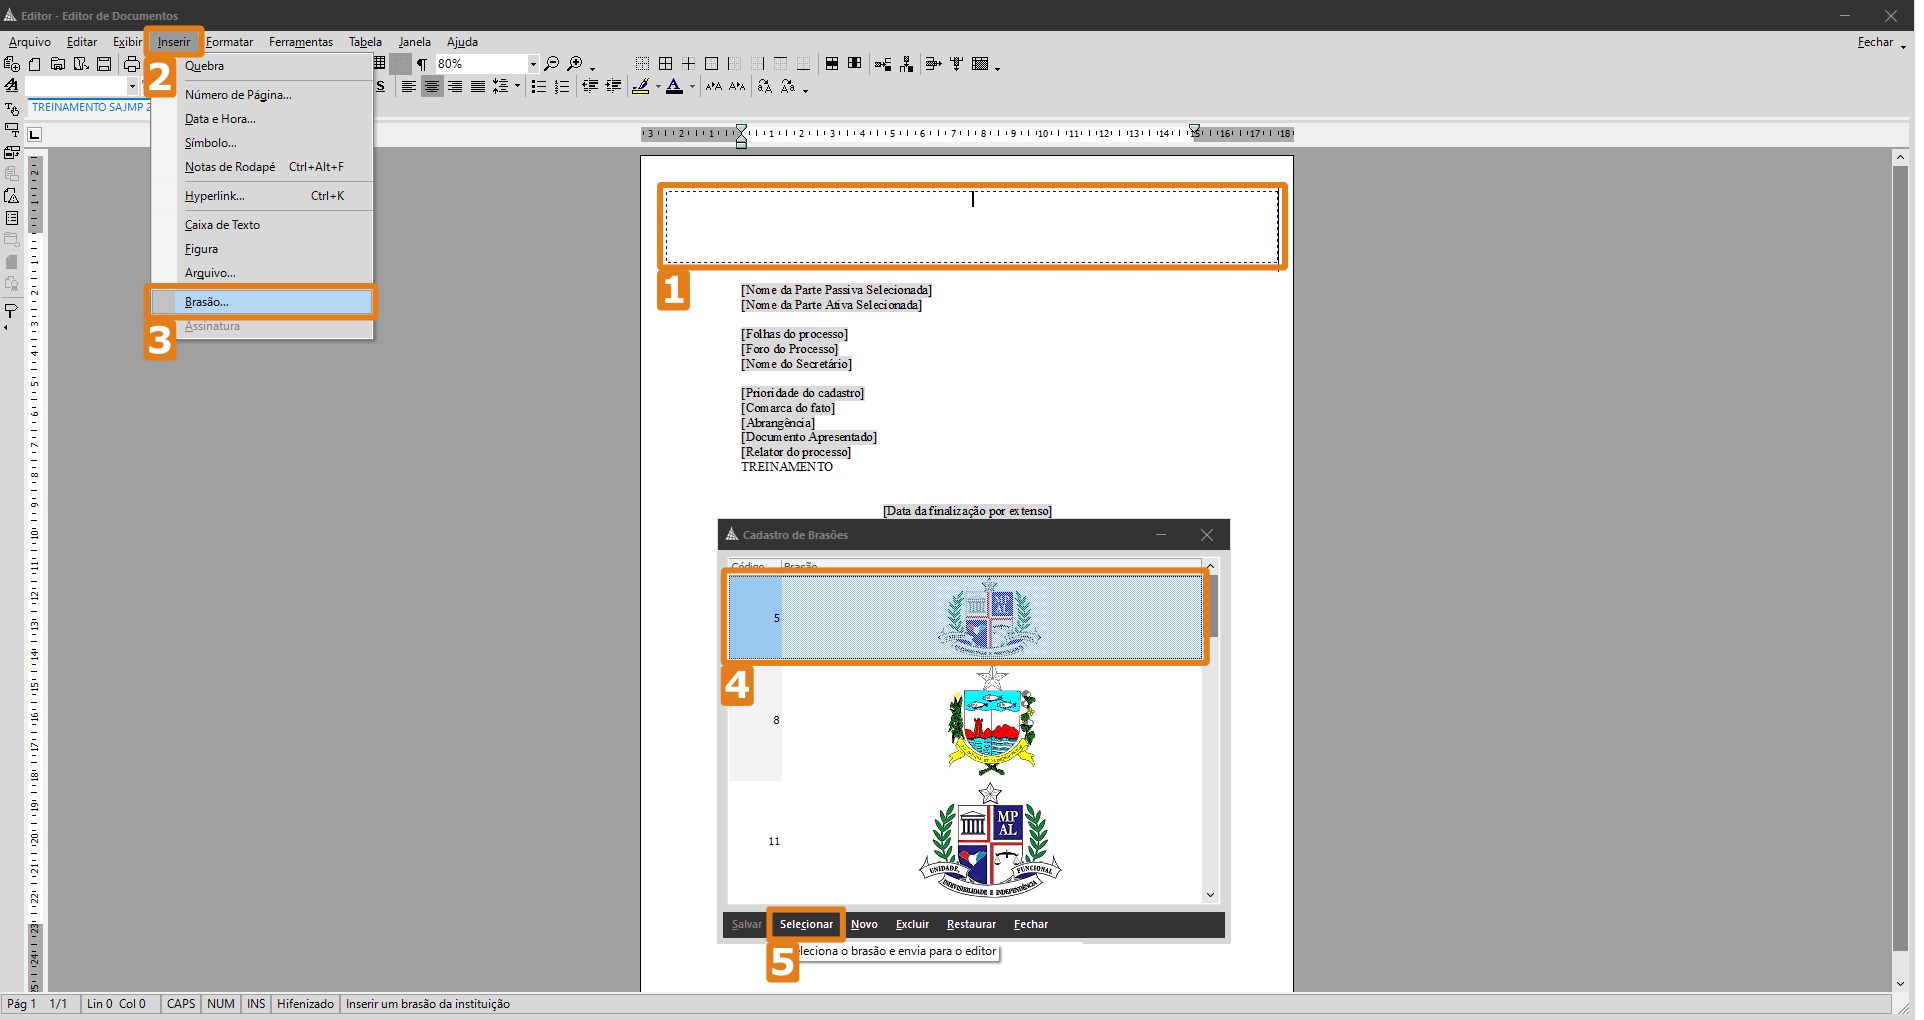Click the document warning icon in sidebar
Viewport: 1924px width, 1020px height.
(x=12, y=196)
